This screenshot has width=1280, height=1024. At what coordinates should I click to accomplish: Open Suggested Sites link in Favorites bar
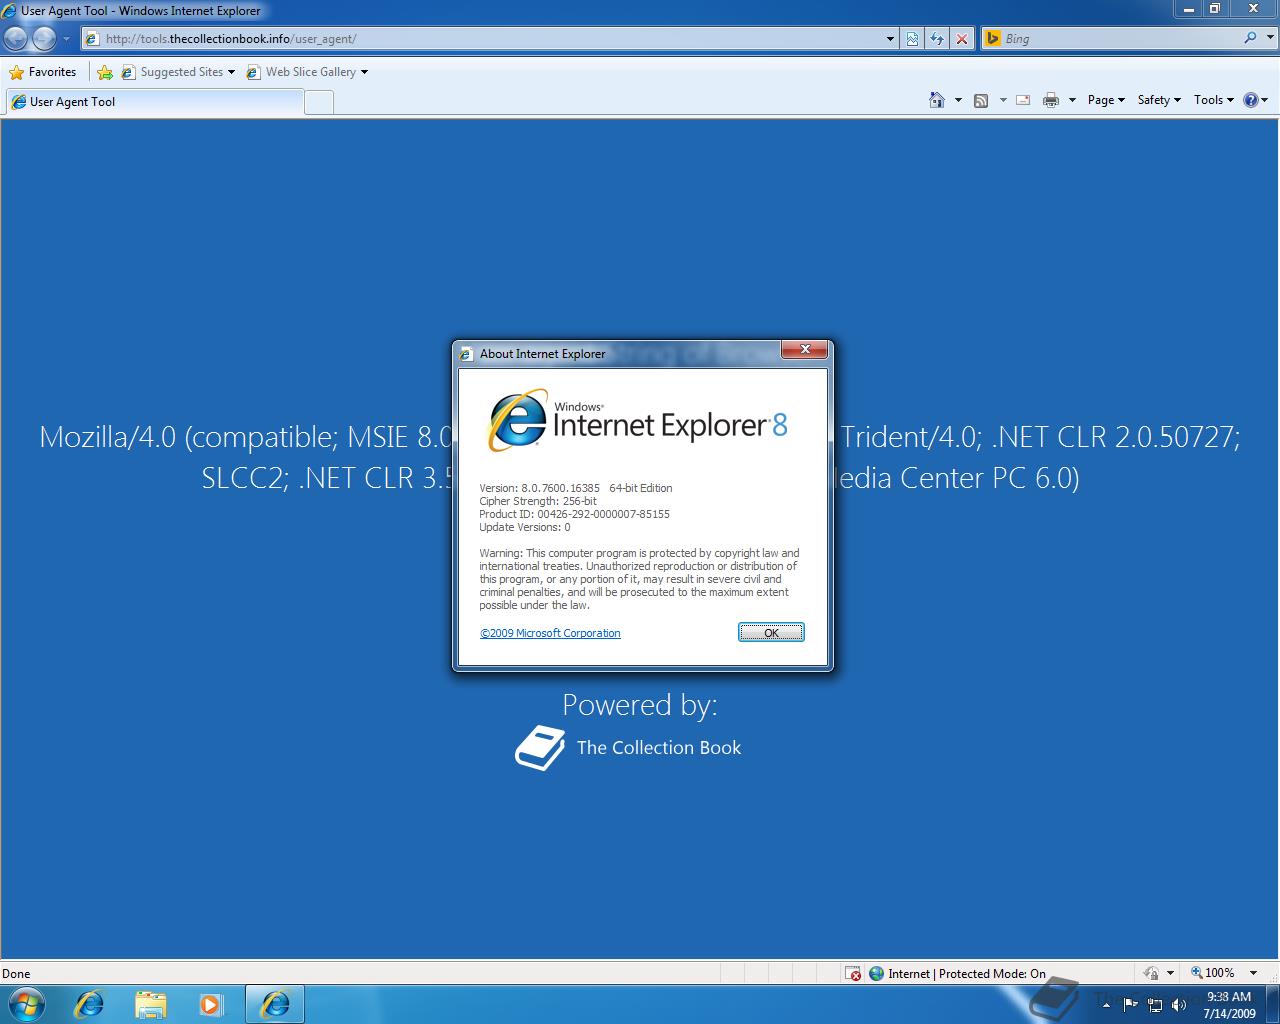[x=178, y=72]
